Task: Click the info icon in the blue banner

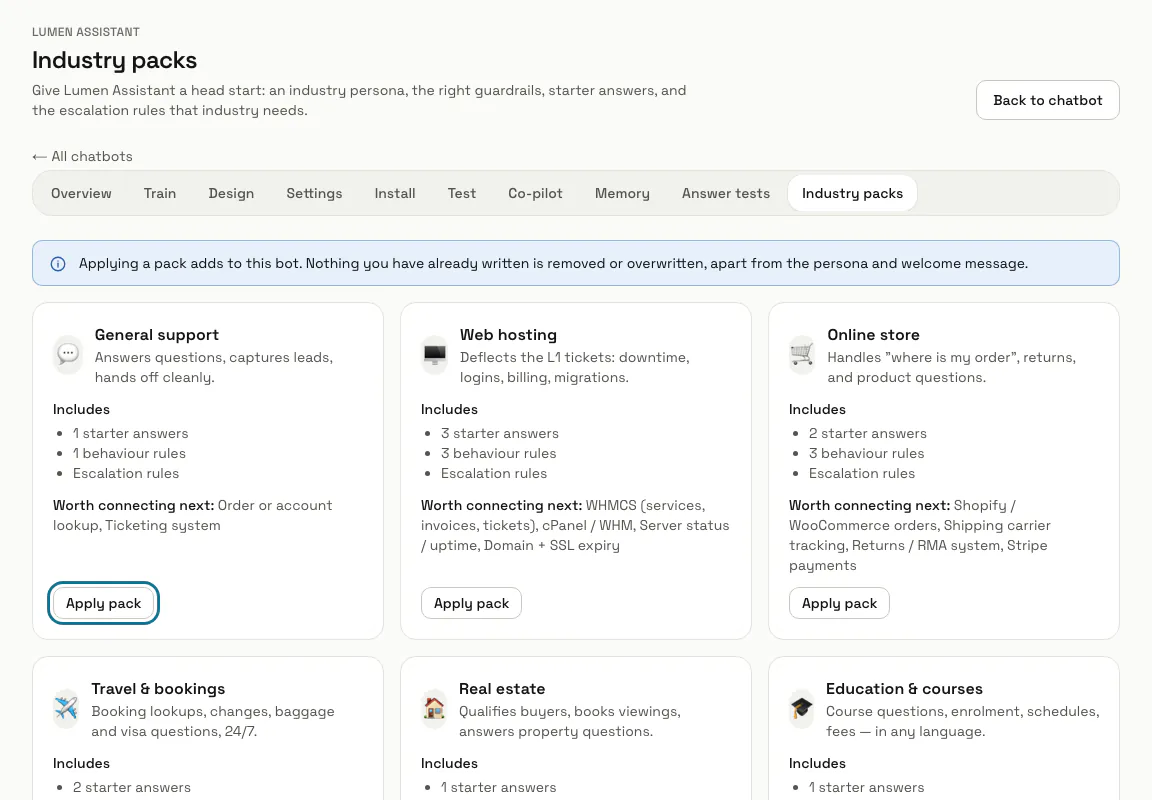Action: 58,264
